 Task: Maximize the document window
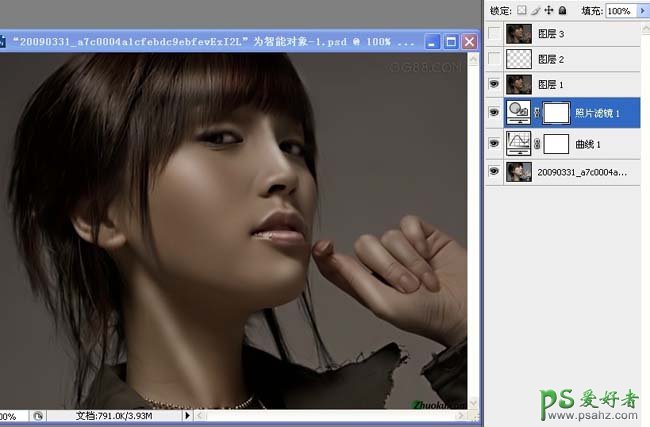click(450, 42)
